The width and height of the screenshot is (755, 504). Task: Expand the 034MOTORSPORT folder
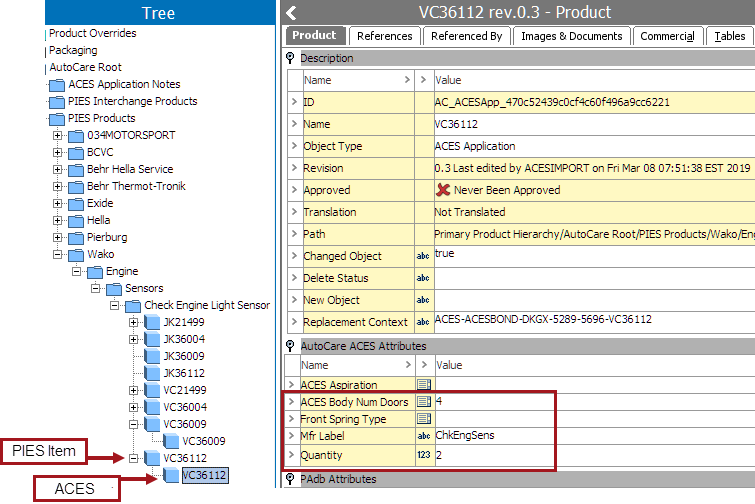click(x=58, y=135)
